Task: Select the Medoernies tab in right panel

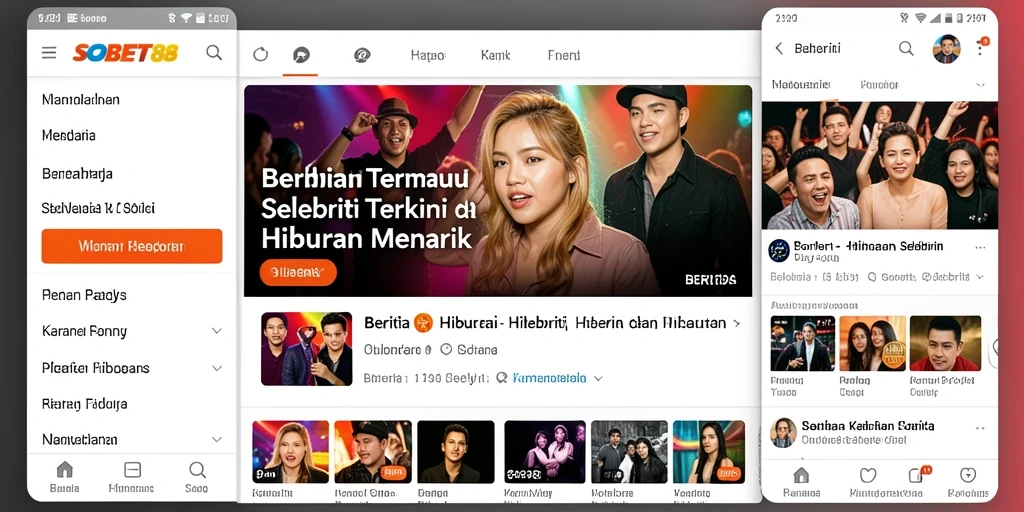Action: point(801,84)
